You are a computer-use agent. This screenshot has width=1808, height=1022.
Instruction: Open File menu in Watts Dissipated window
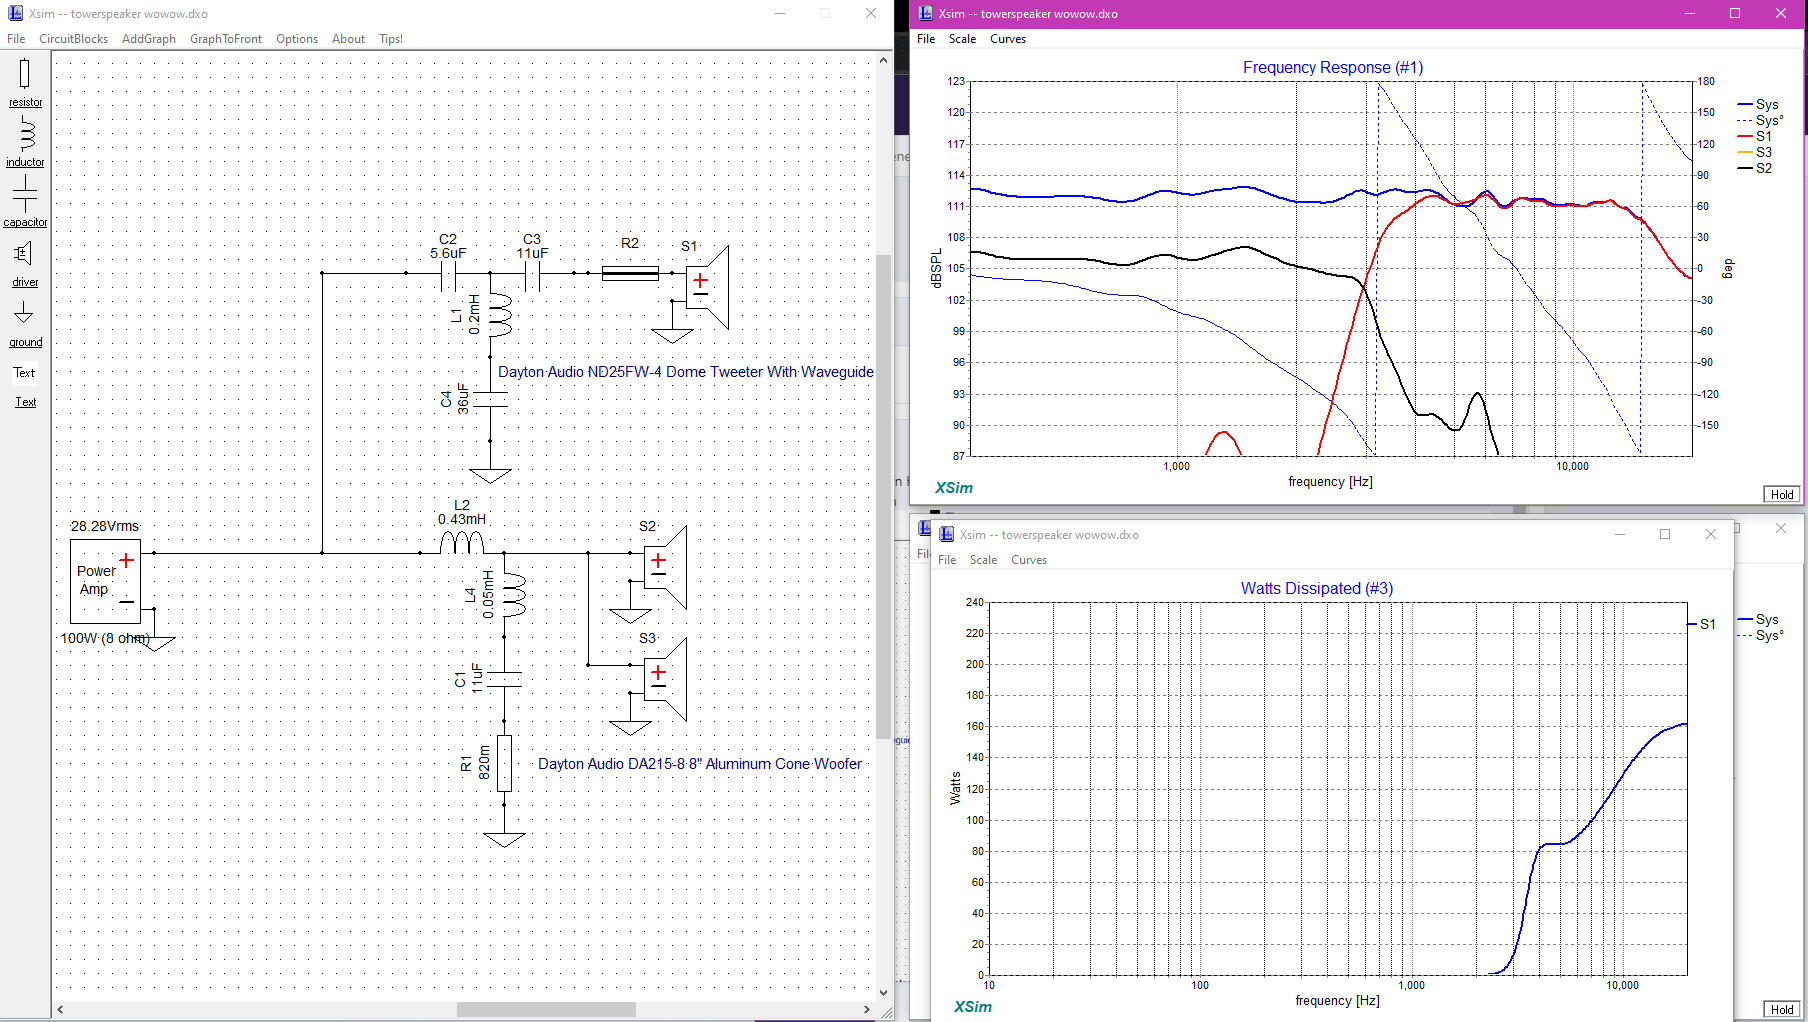(947, 560)
